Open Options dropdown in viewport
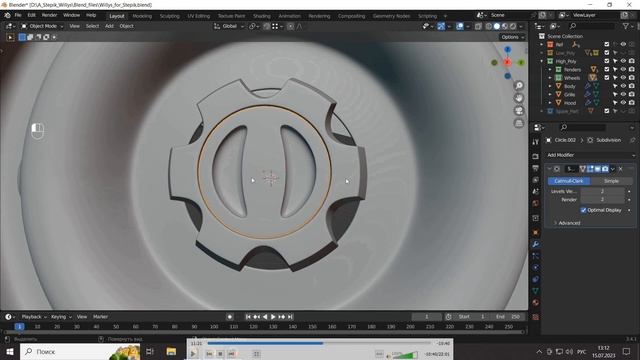The width and height of the screenshot is (640, 360). (513, 37)
